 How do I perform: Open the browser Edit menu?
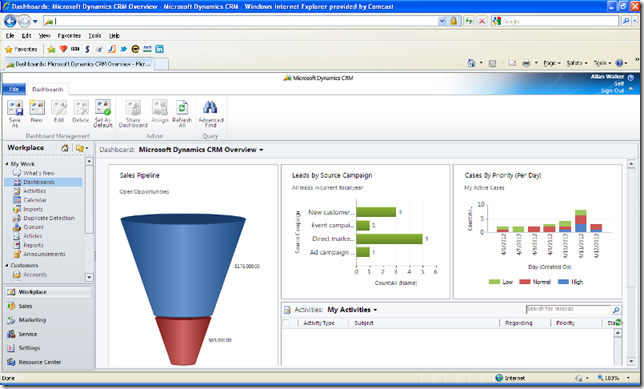(27, 36)
